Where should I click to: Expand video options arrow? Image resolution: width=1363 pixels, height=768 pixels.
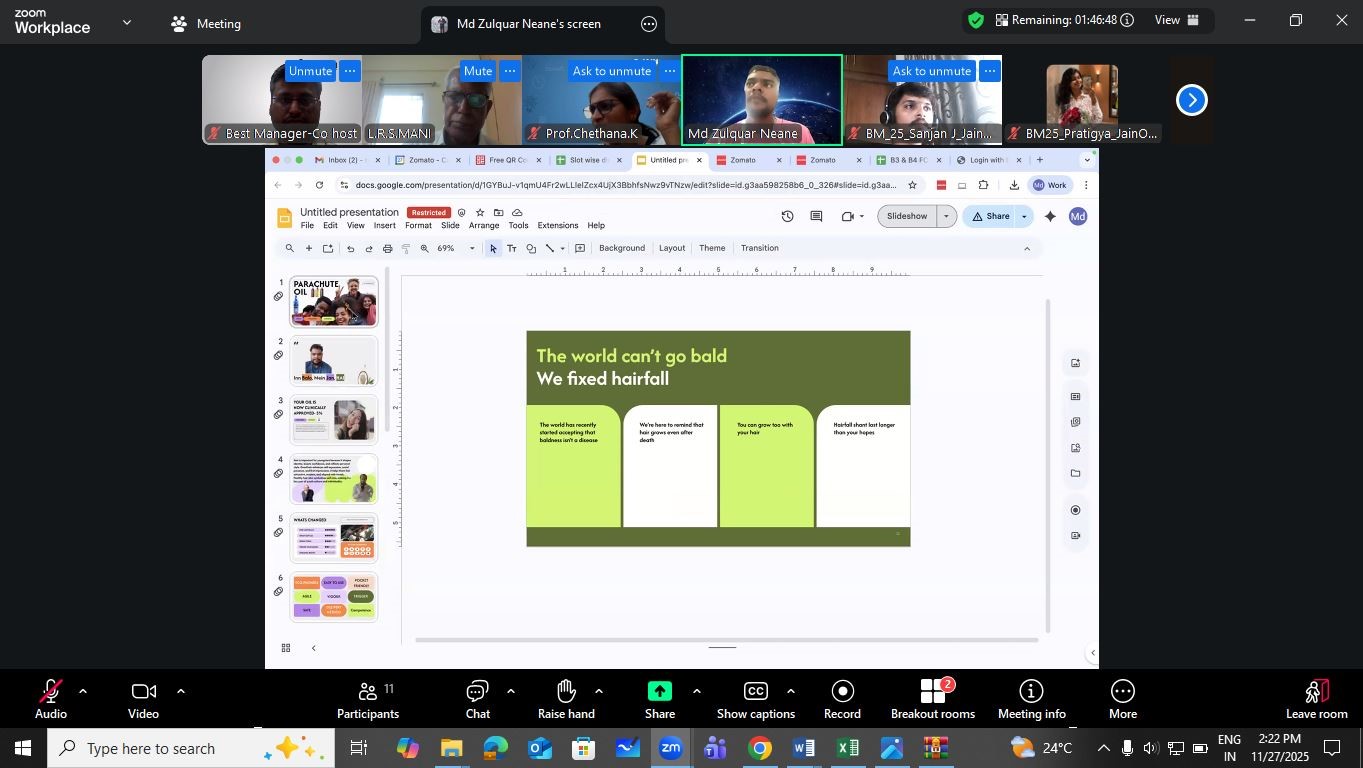point(181,691)
